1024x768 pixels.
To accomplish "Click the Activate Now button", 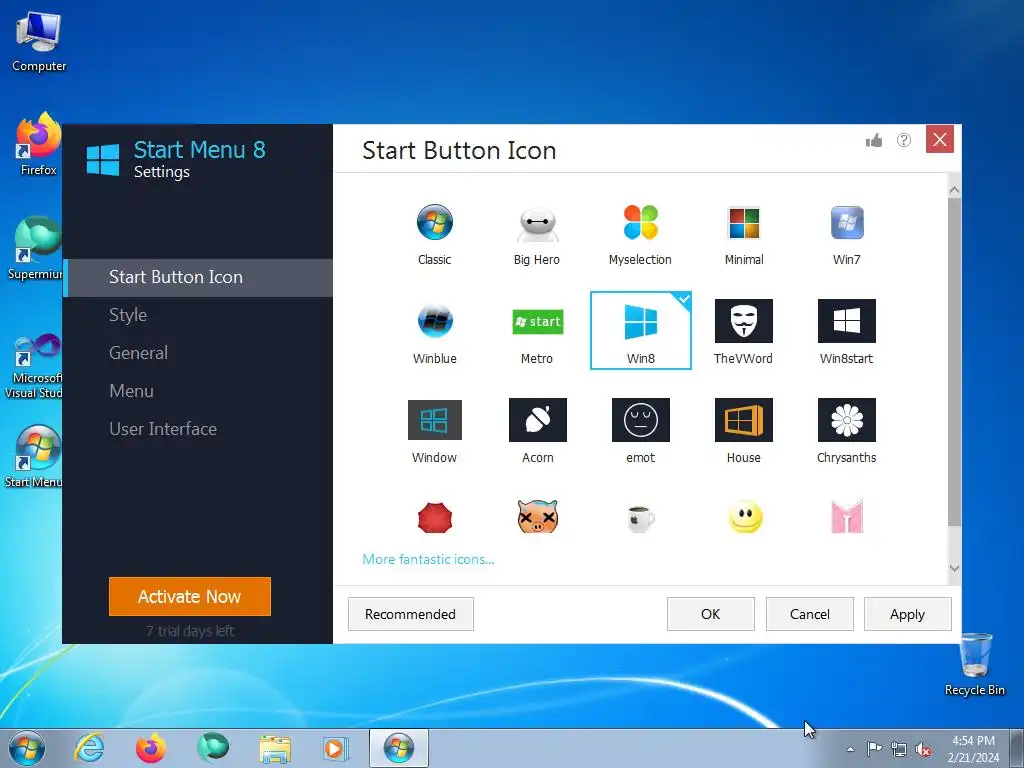I will [x=190, y=596].
